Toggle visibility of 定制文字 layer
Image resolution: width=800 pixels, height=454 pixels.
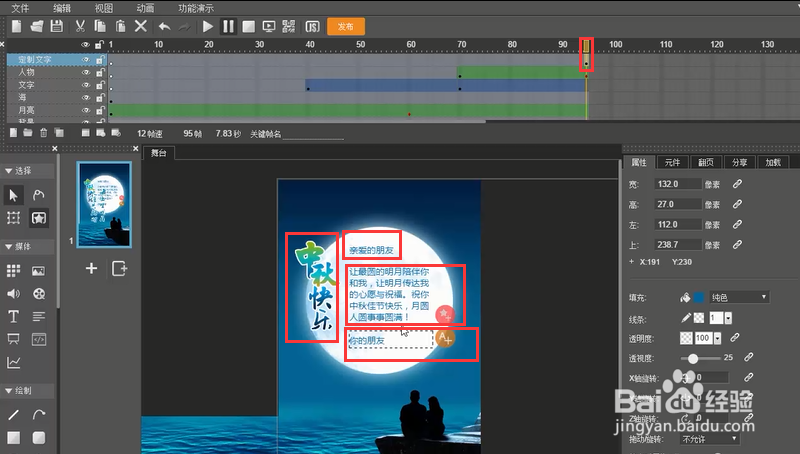(85, 60)
